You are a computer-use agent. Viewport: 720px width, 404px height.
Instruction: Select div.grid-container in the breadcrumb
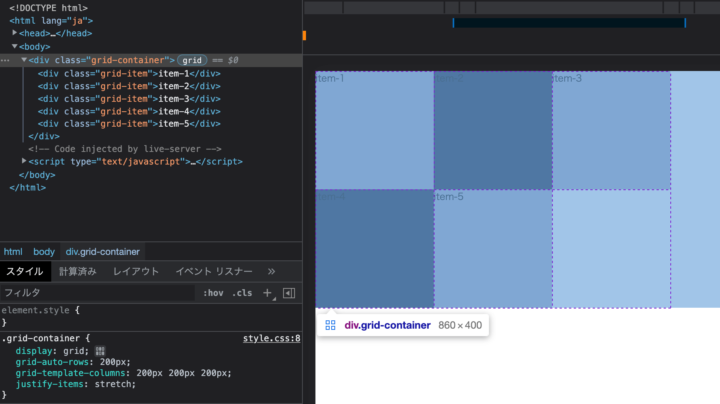(x=102, y=252)
